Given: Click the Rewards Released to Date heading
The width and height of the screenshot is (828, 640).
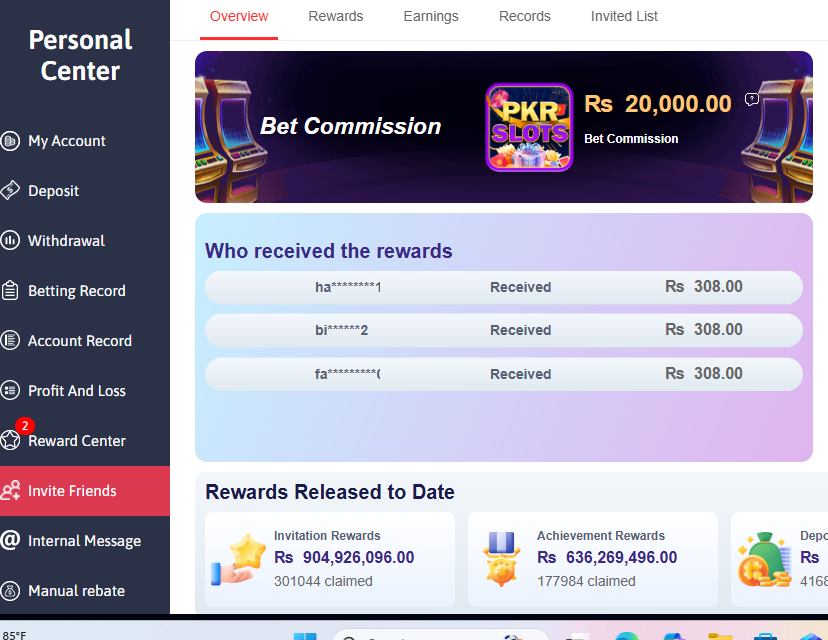Looking at the screenshot, I should click(330, 492).
